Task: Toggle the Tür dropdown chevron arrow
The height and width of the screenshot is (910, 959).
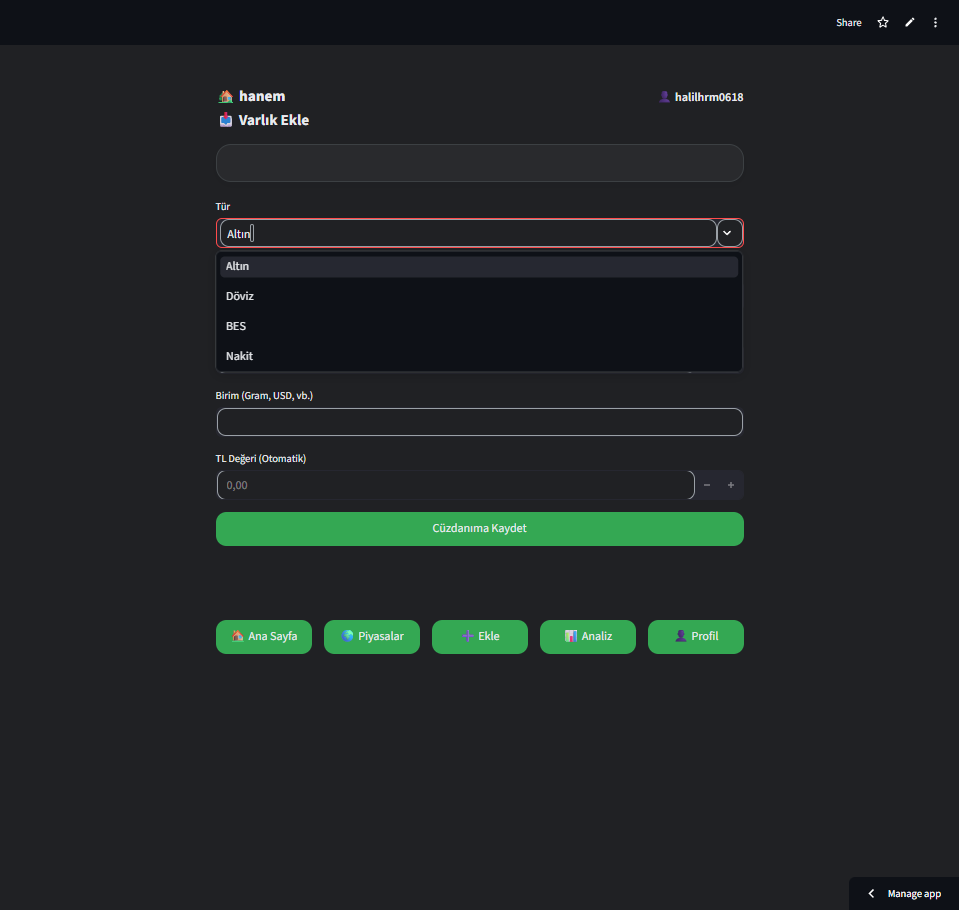Action: 727,233
